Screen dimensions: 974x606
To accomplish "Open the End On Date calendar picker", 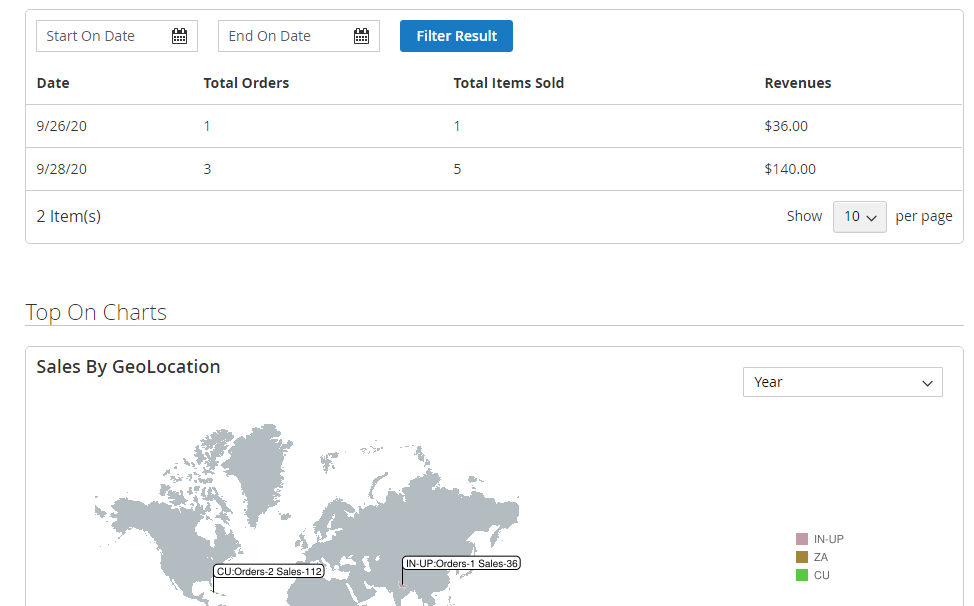I will click(361, 35).
